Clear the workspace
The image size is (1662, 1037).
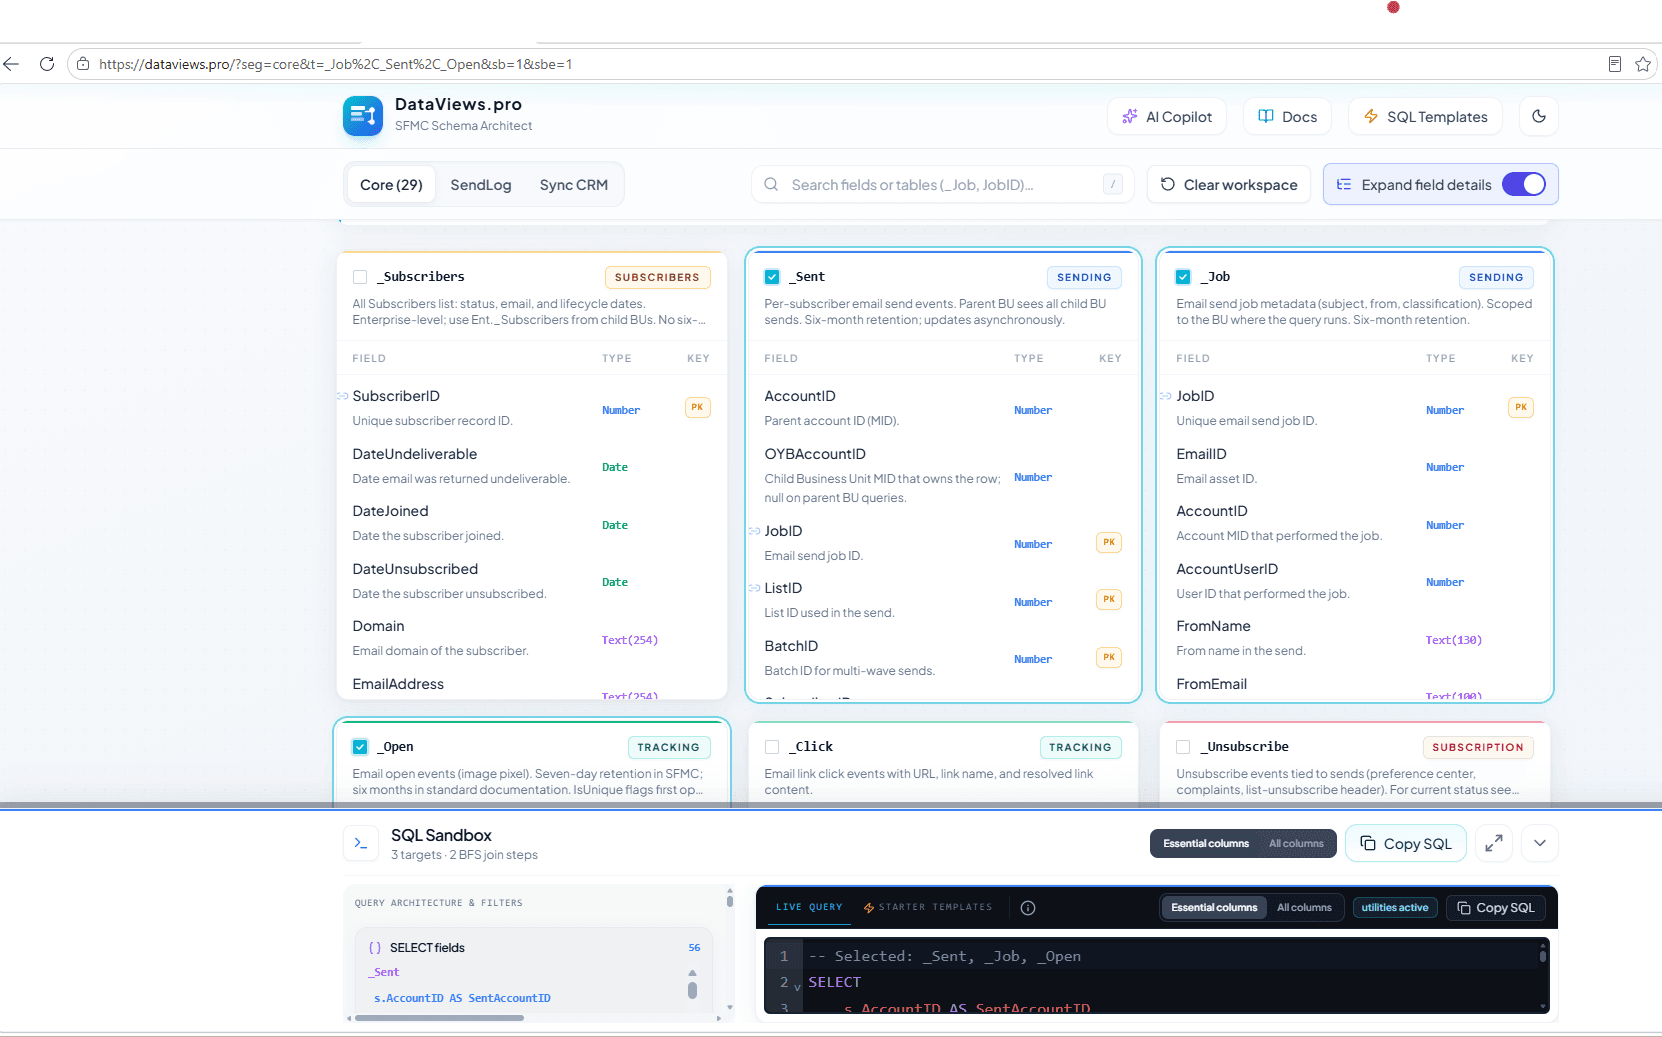click(x=1229, y=184)
